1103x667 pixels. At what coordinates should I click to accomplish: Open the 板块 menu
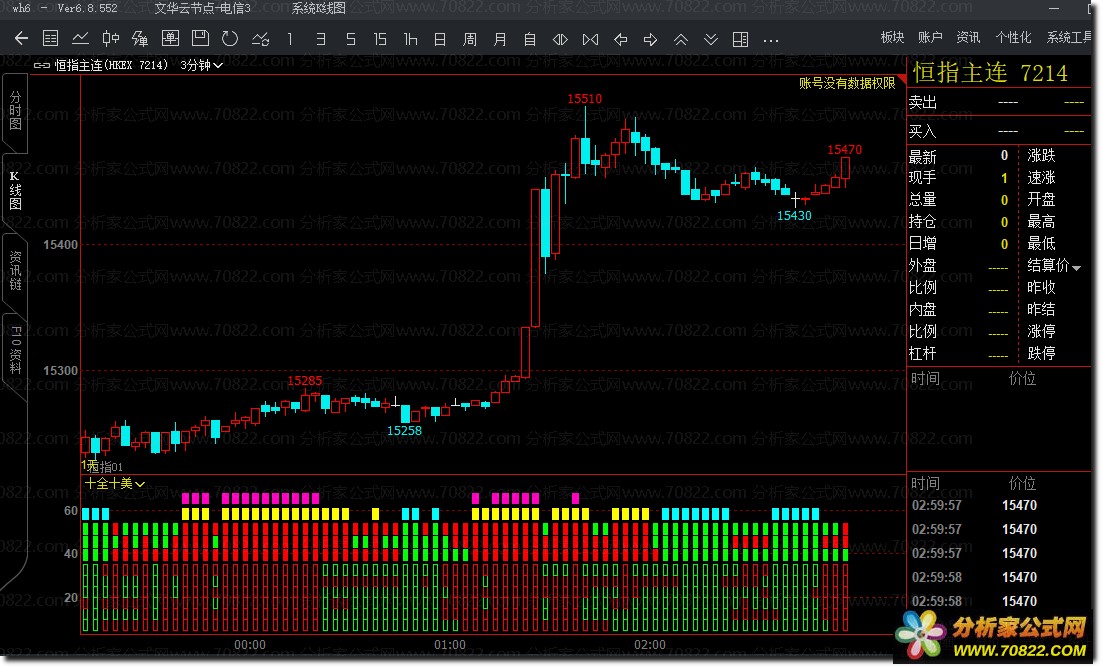click(x=892, y=37)
